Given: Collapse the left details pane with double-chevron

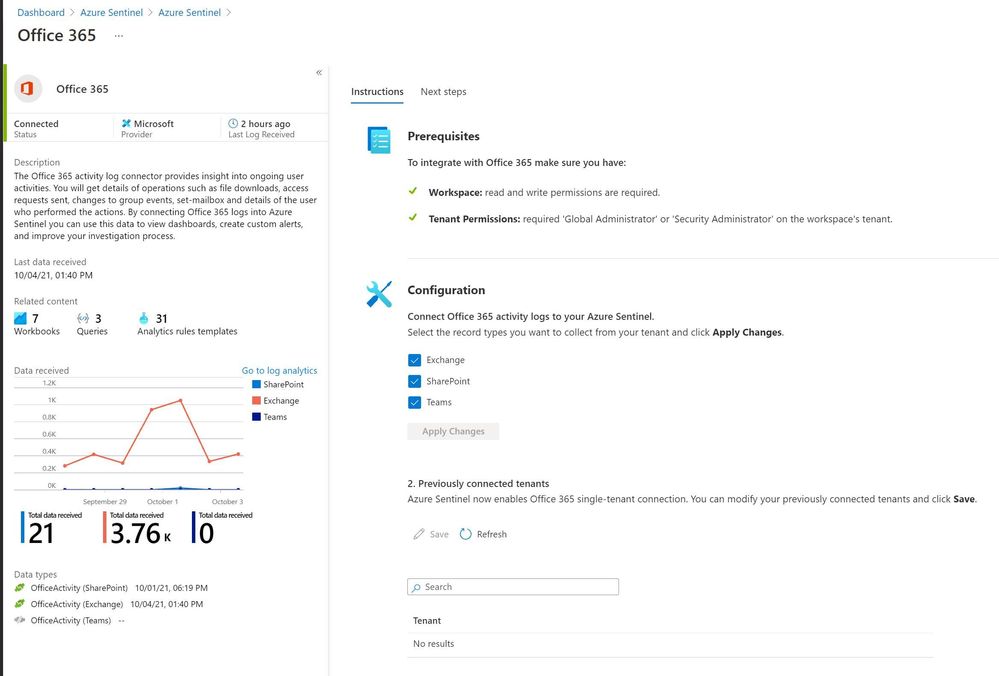Looking at the screenshot, I should click(319, 73).
